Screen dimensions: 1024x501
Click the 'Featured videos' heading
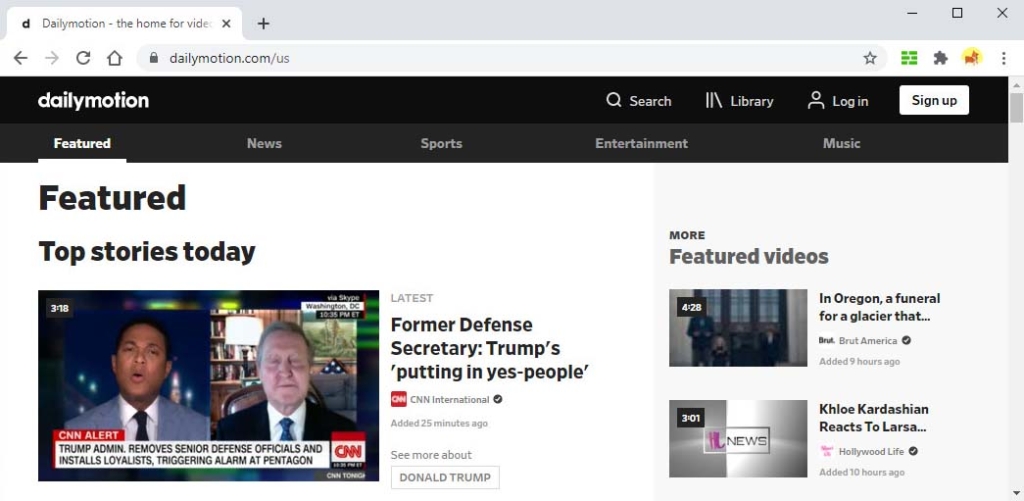748,256
